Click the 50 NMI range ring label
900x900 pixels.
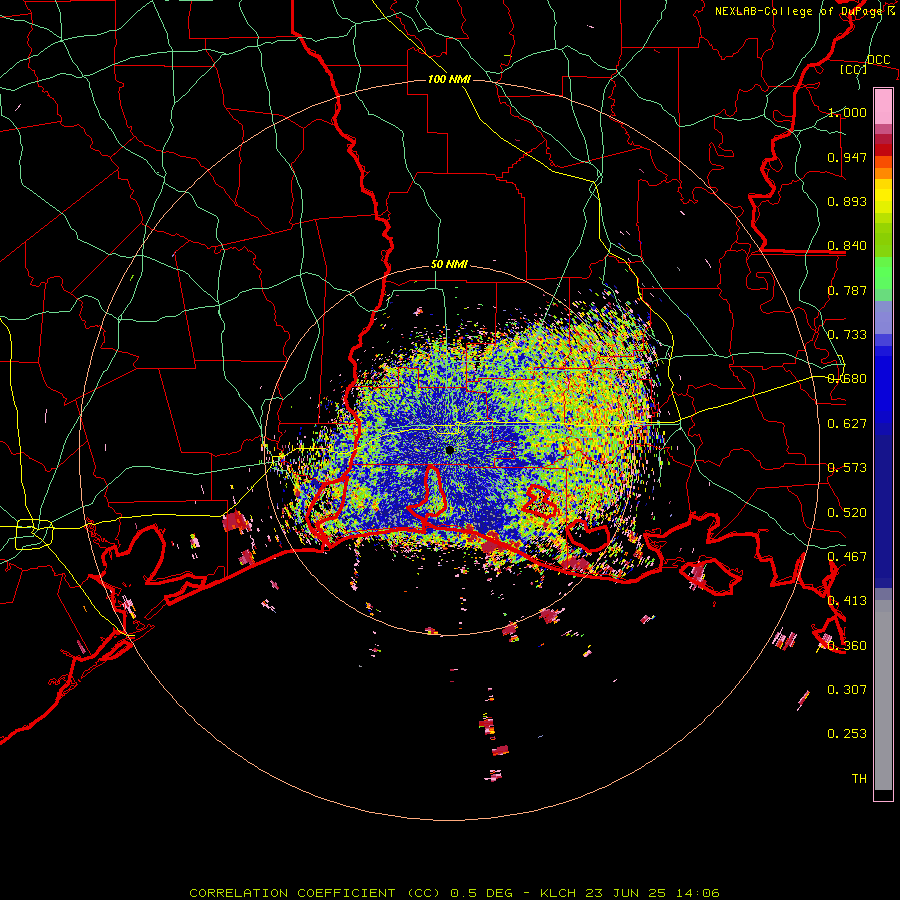pyautogui.click(x=449, y=265)
